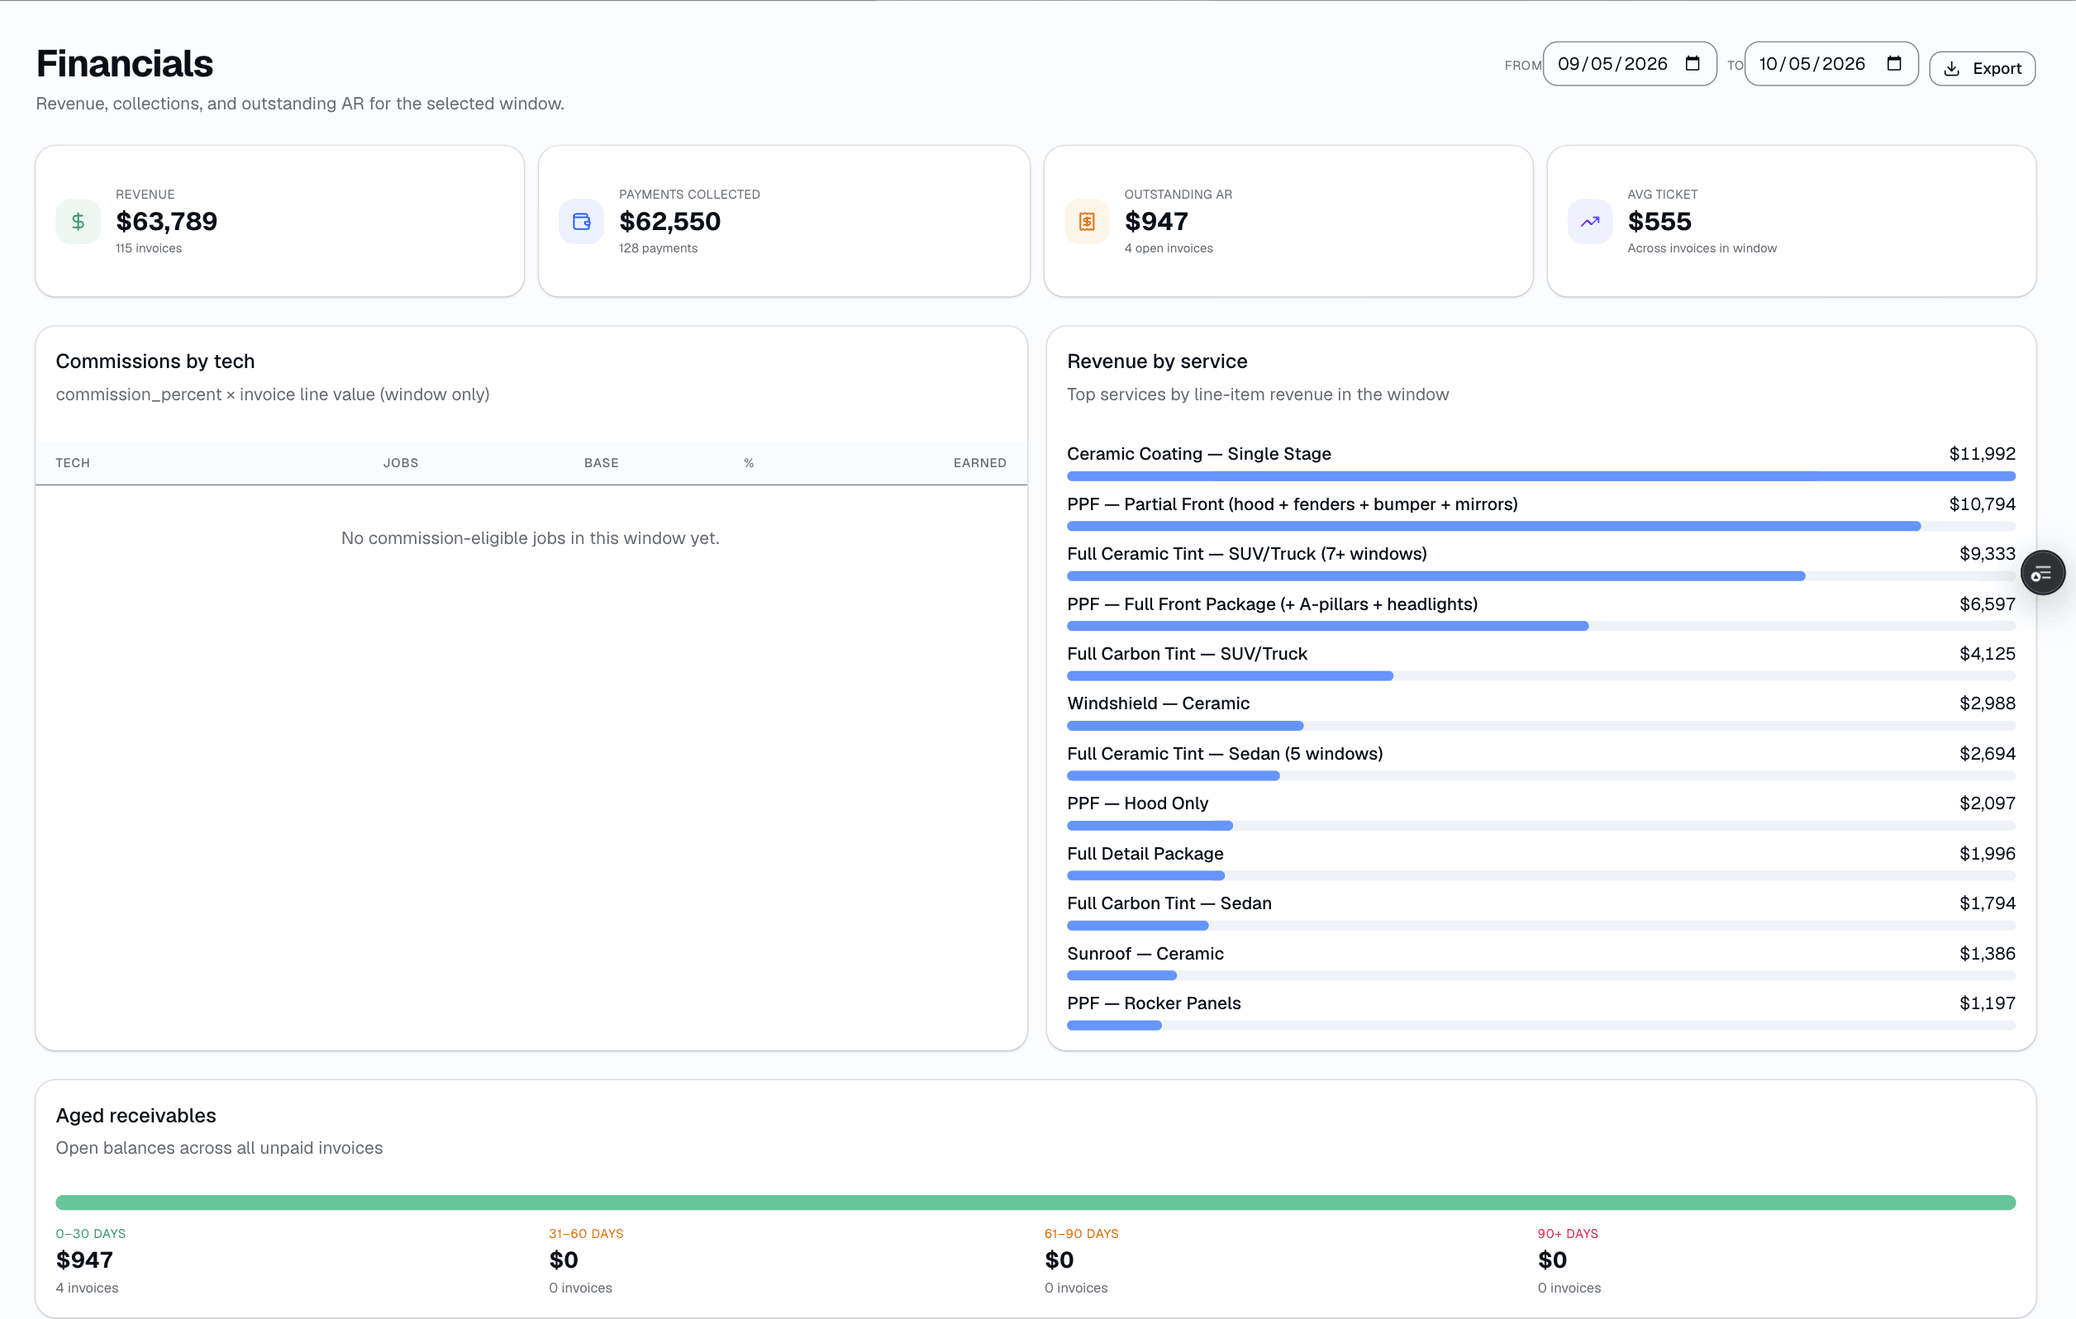Viewport: 2076px width, 1319px height.
Task: Select the PPF — Partial Front service label
Action: pyautogui.click(x=1292, y=504)
